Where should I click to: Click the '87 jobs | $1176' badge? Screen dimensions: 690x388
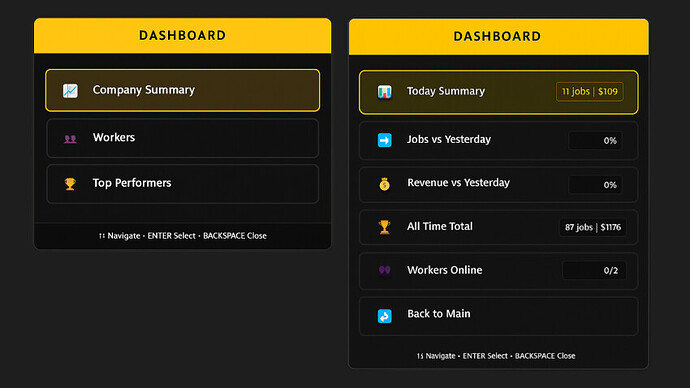tap(592, 227)
